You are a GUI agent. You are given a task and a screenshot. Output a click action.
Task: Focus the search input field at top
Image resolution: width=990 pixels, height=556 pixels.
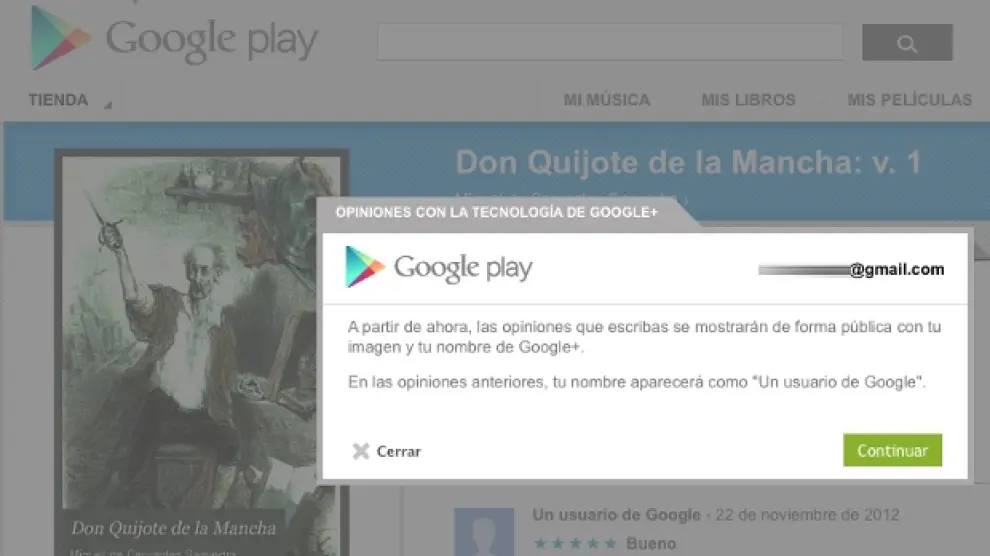609,42
